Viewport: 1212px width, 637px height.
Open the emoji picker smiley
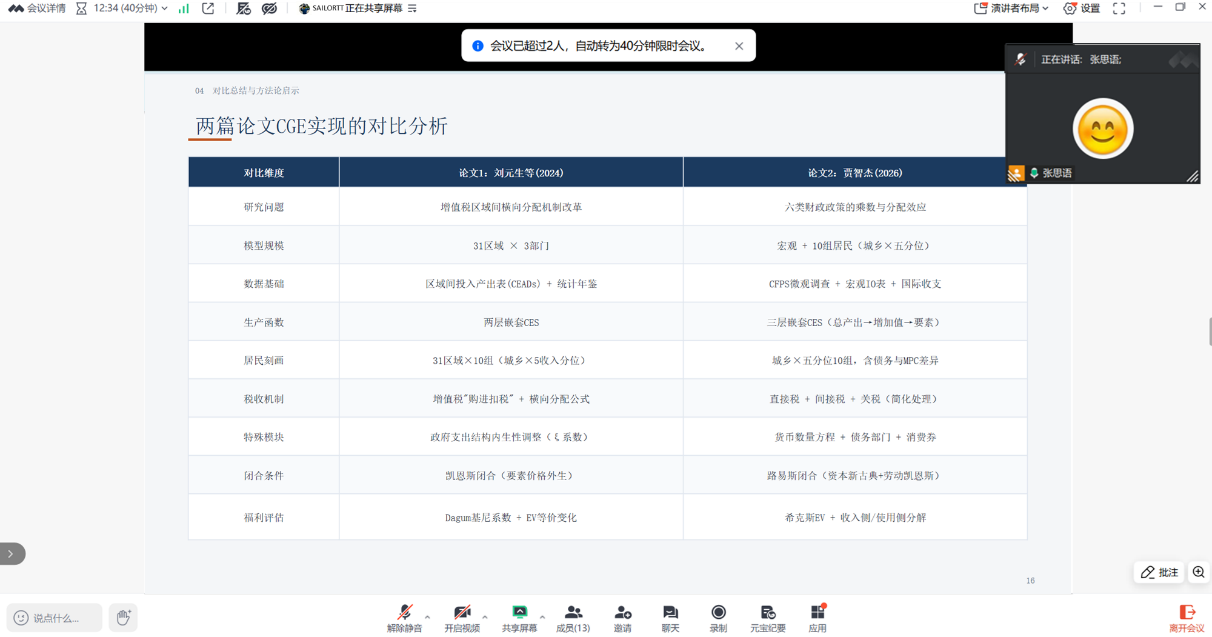pyautogui.click(x=21, y=618)
